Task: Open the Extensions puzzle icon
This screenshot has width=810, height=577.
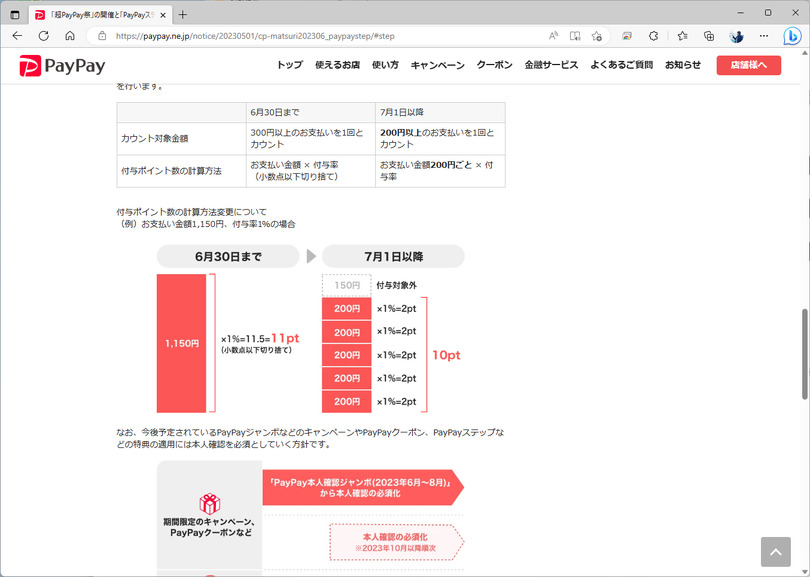Action: pyautogui.click(x=653, y=36)
